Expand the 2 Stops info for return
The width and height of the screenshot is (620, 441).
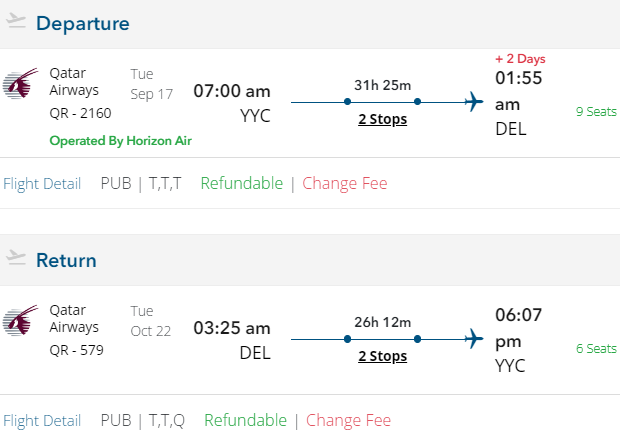[x=382, y=357]
